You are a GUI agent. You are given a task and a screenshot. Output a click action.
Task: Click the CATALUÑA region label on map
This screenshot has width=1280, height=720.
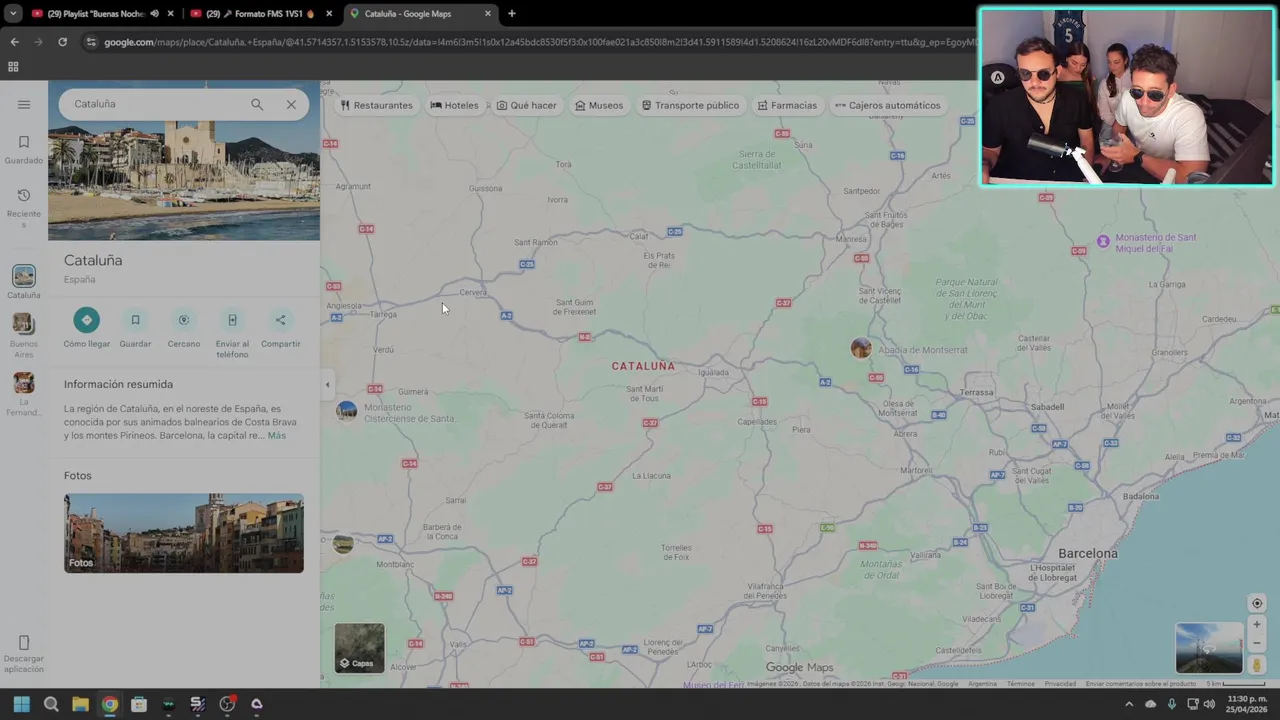pyautogui.click(x=643, y=366)
